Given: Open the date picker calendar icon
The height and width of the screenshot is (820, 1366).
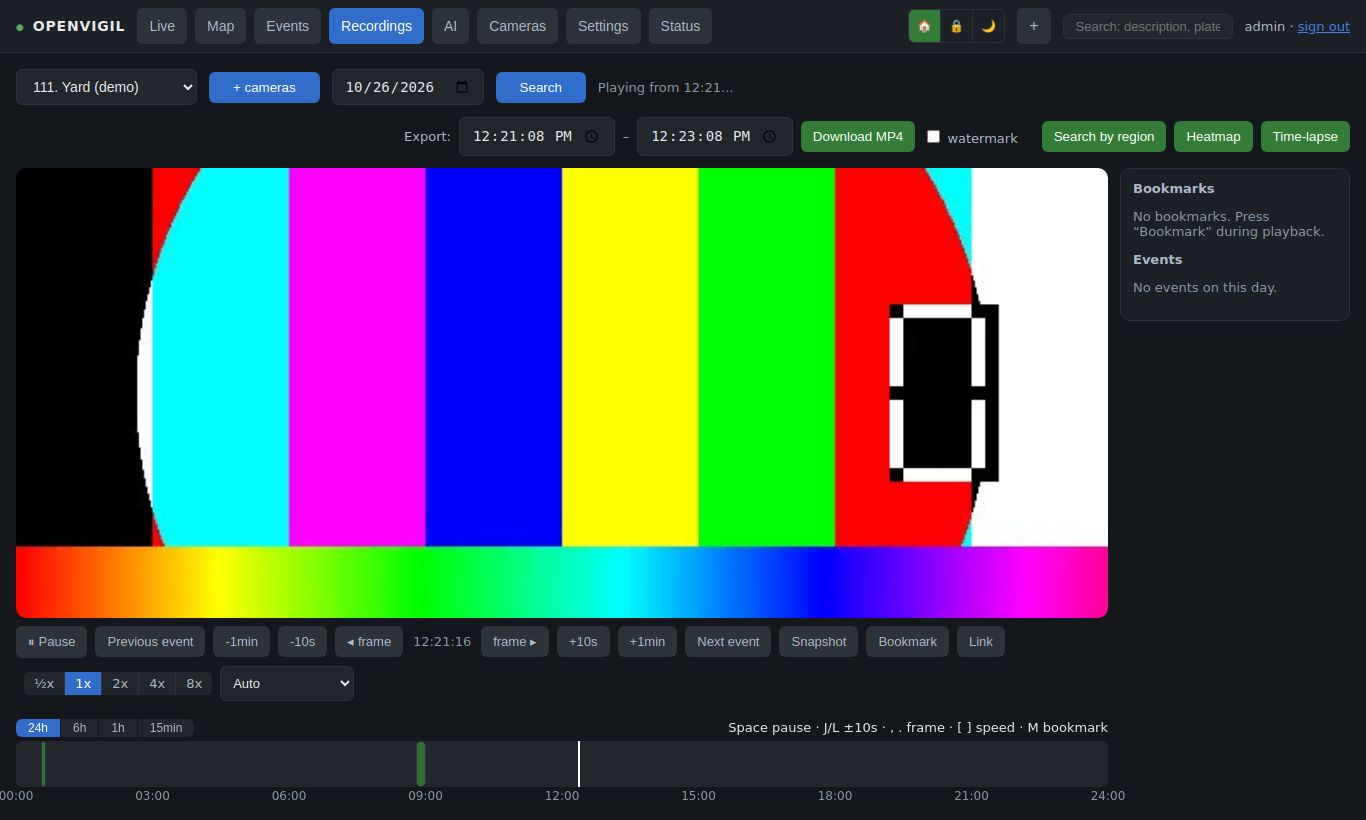Looking at the screenshot, I should 462,87.
